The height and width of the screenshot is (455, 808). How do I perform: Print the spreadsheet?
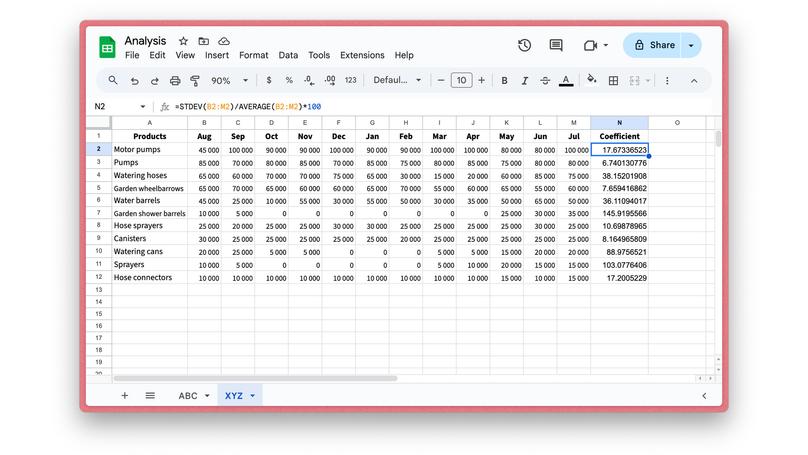point(175,81)
